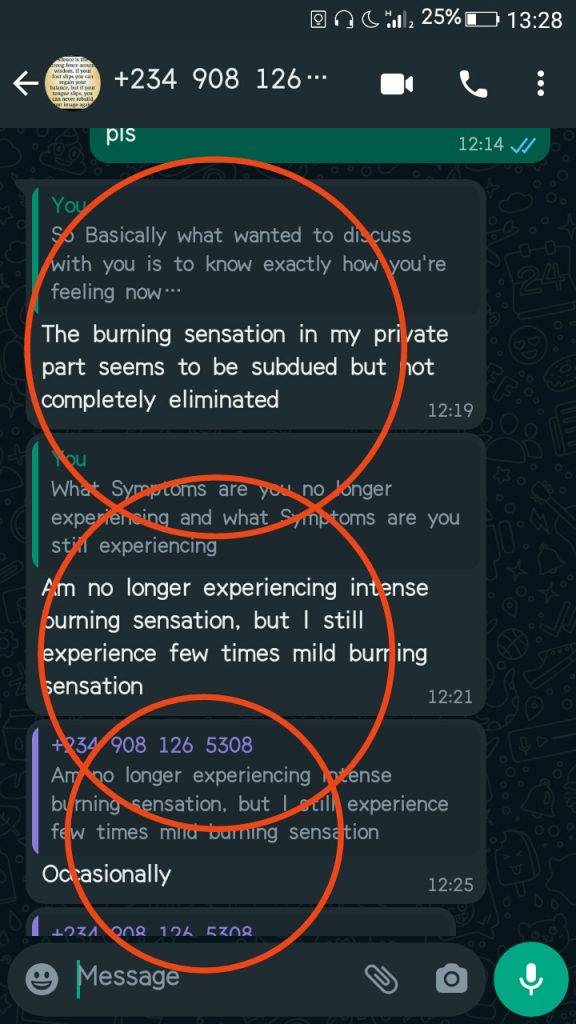The image size is (576, 1024).
Task: Open the camera from message bar
Action: pos(451,978)
